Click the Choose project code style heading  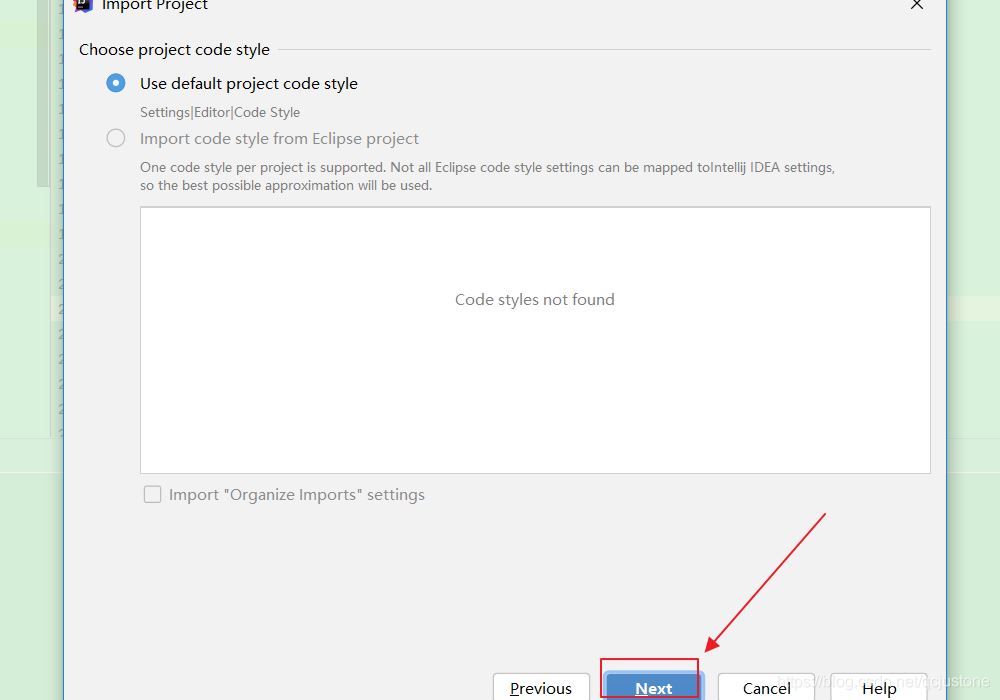[x=174, y=50]
